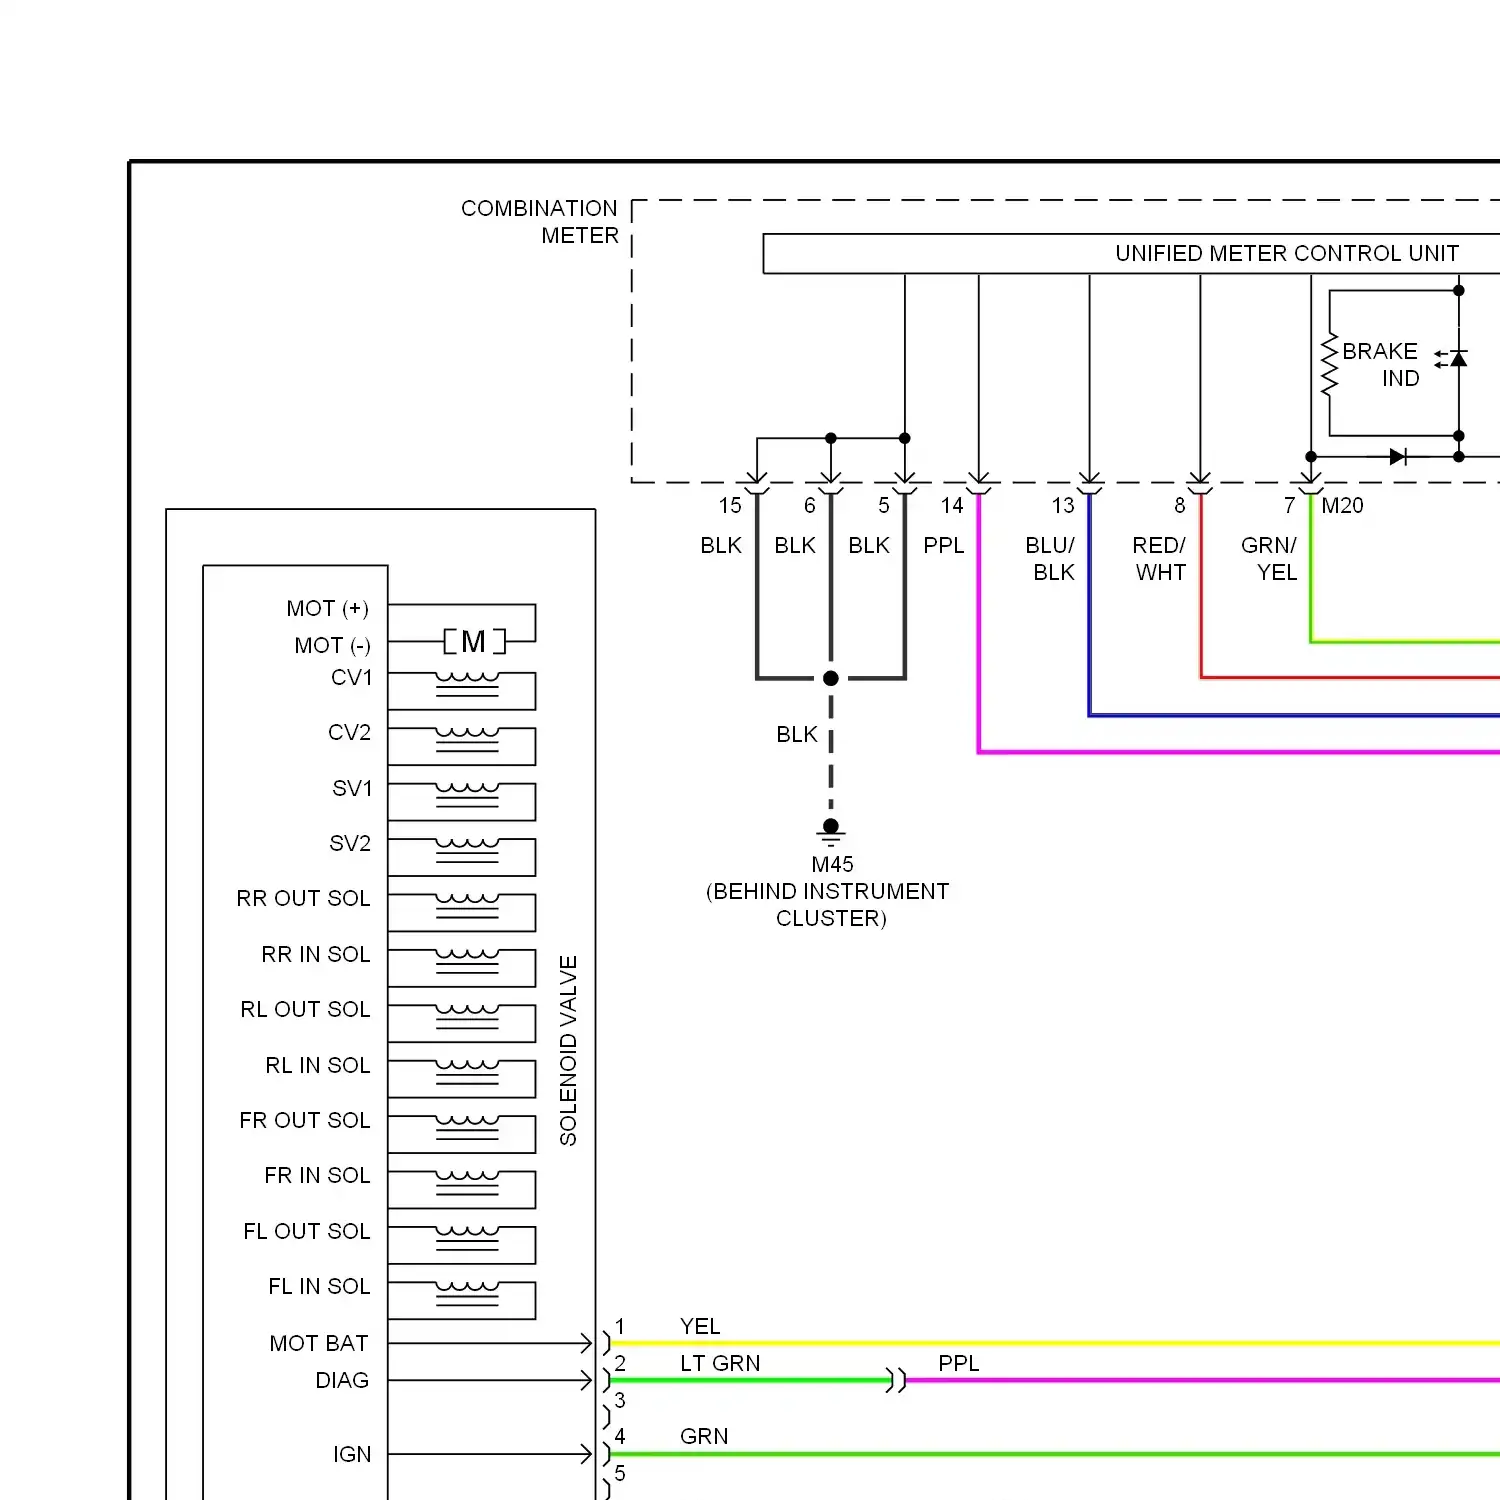This screenshot has height=1500, width=1500.
Task: Click the motor M symbol
Action: click(475, 641)
